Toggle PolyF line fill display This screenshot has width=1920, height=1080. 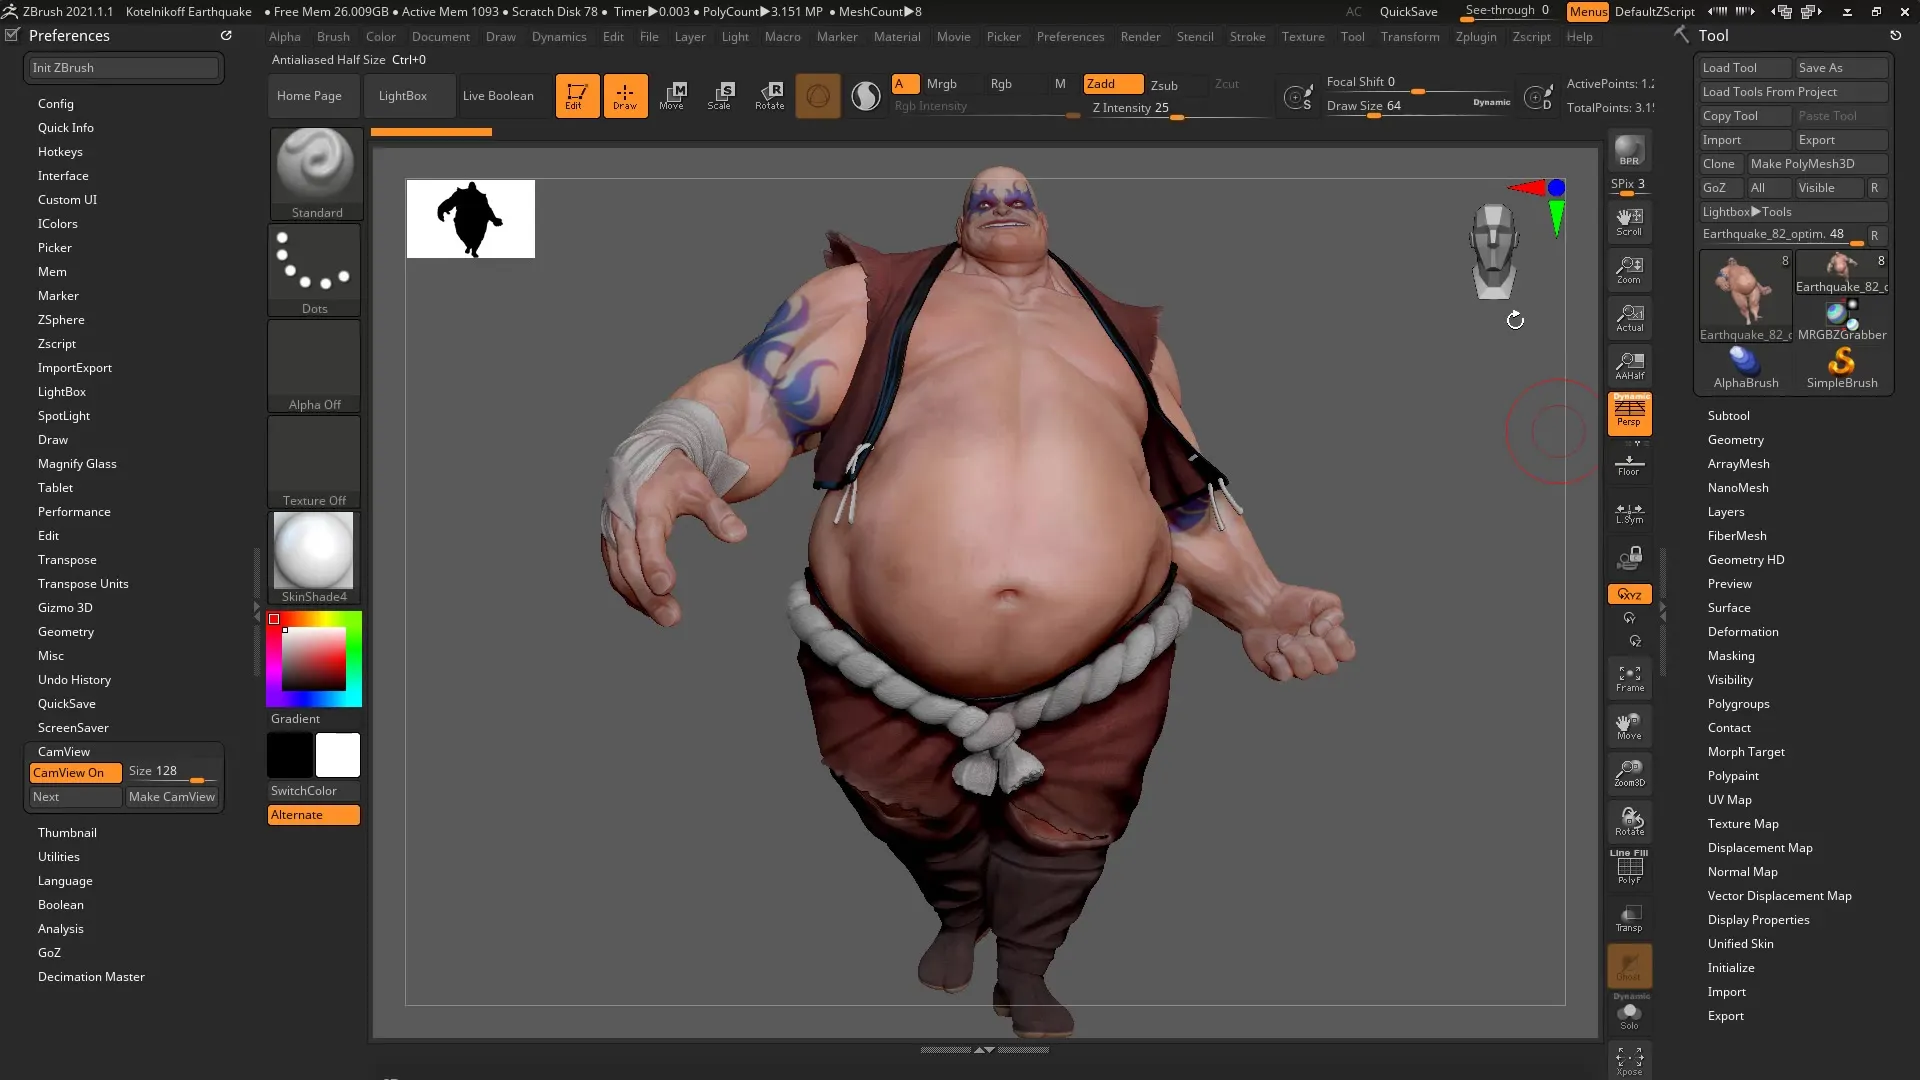(x=1629, y=867)
